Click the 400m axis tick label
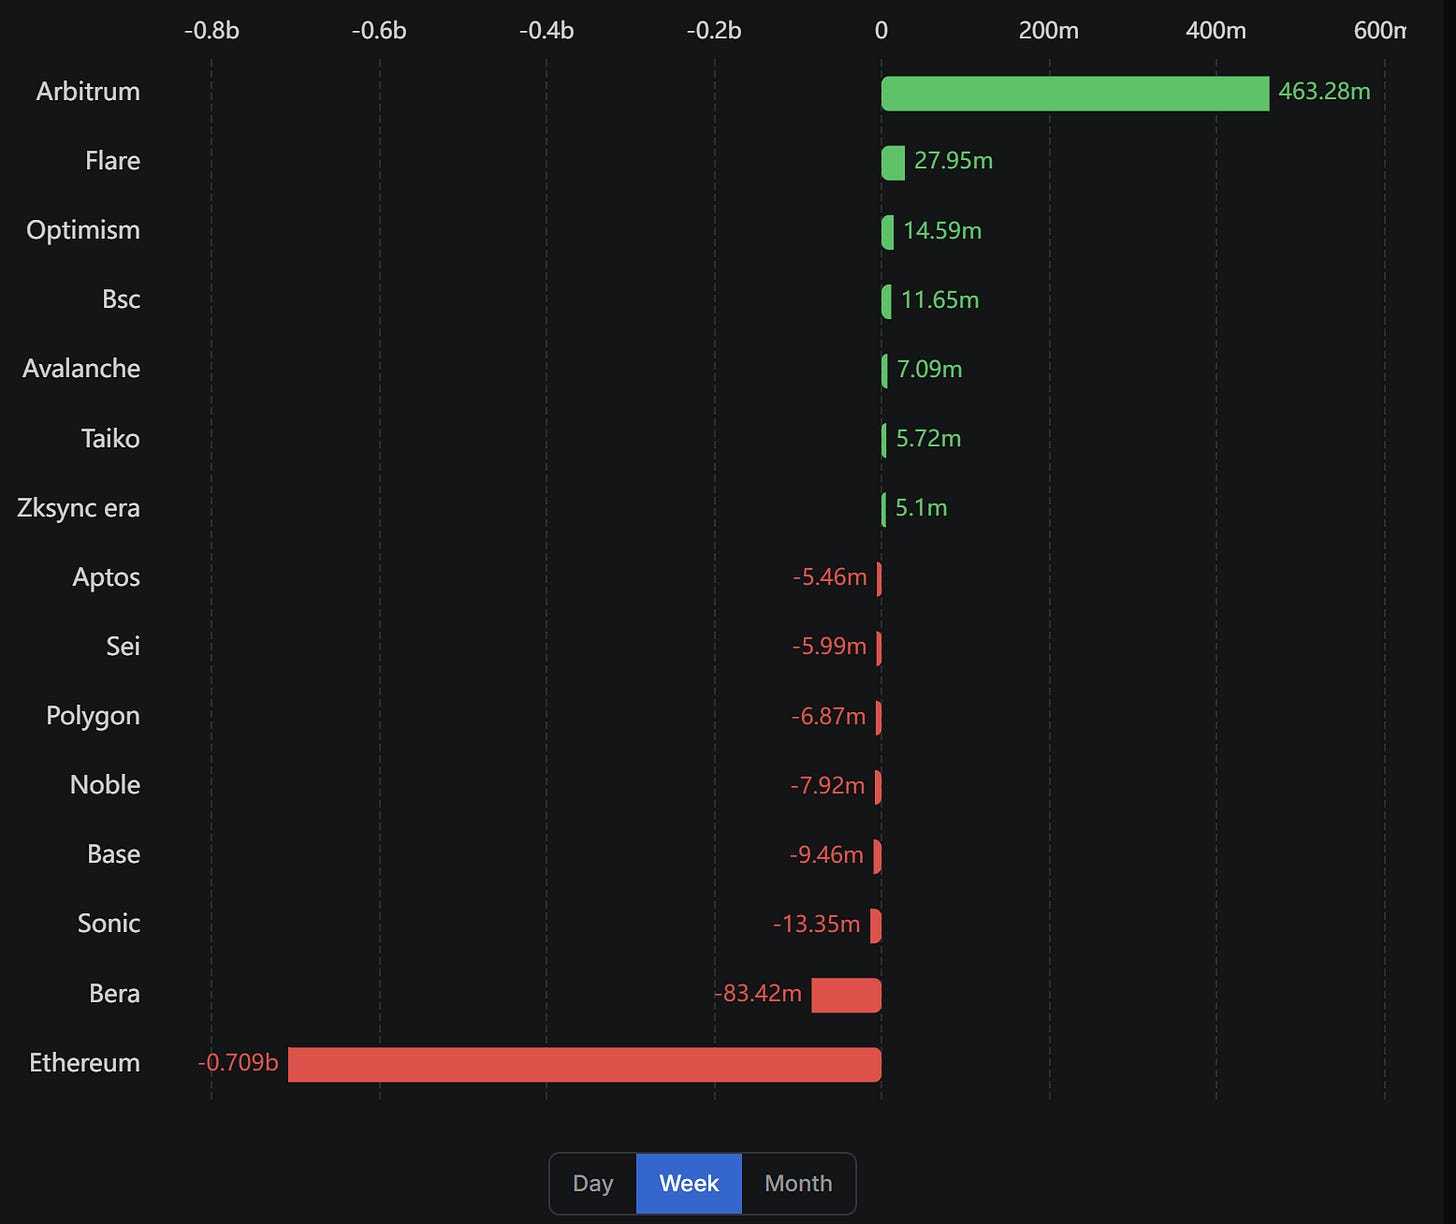This screenshot has height=1224, width=1456. pos(1216,31)
